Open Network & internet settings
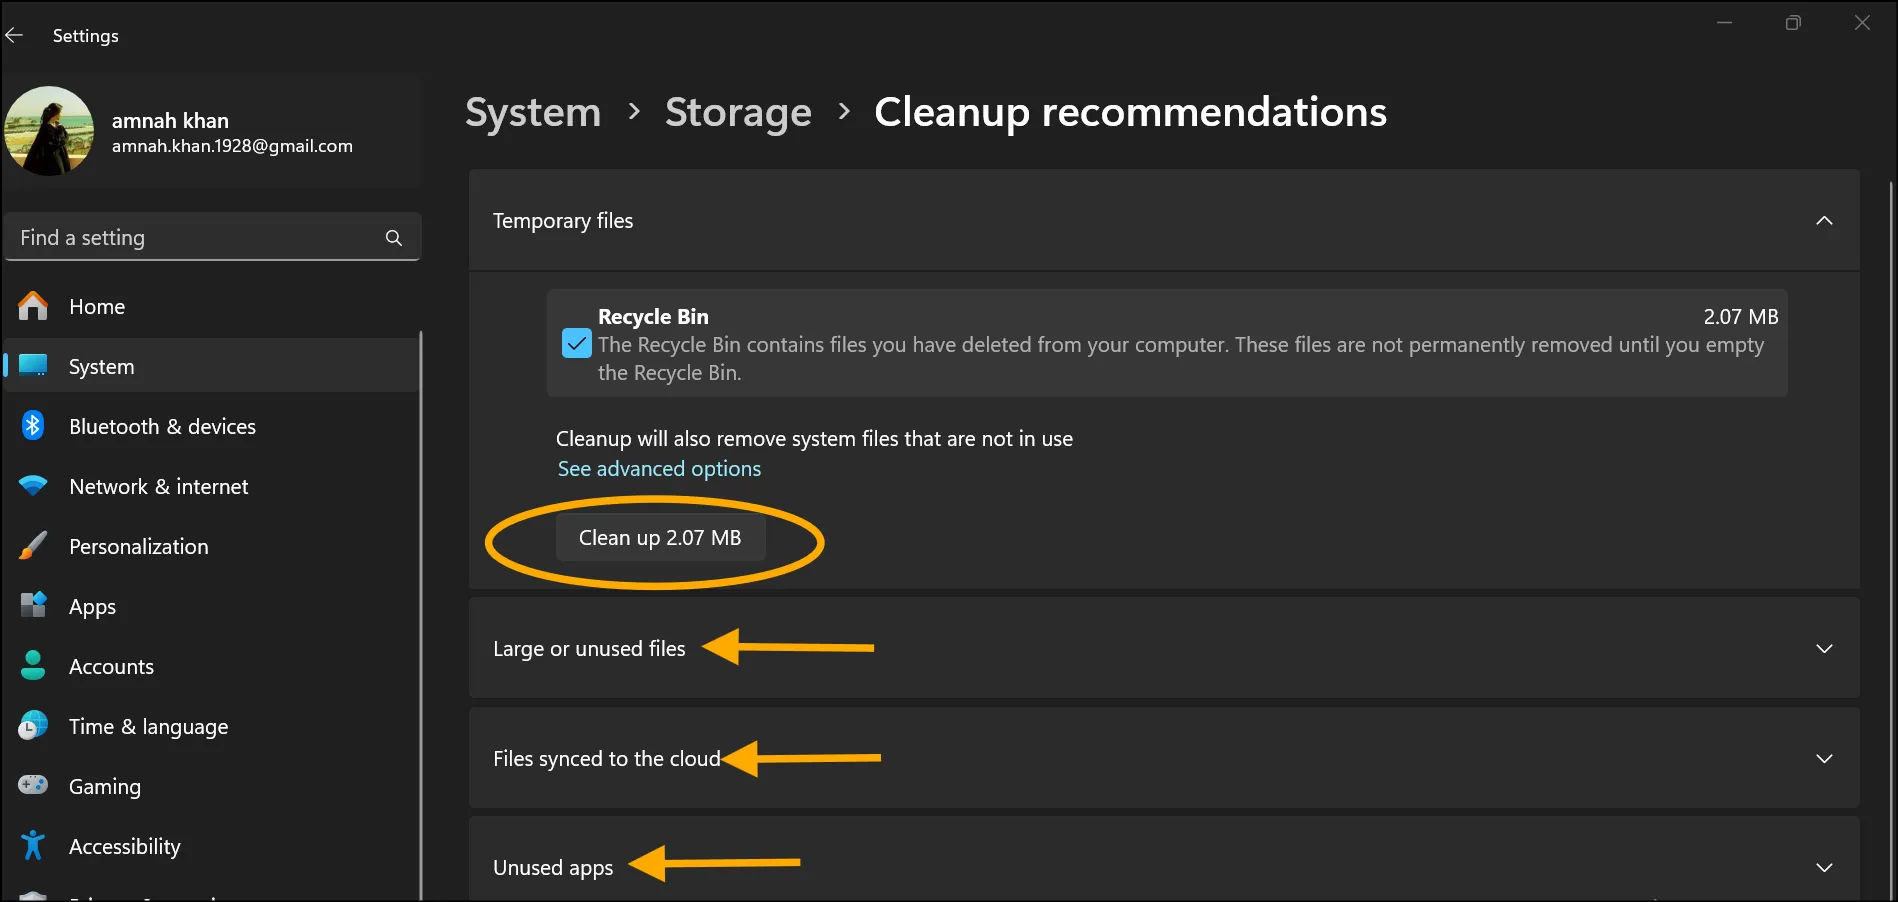This screenshot has width=1898, height=902. [33, 486]
